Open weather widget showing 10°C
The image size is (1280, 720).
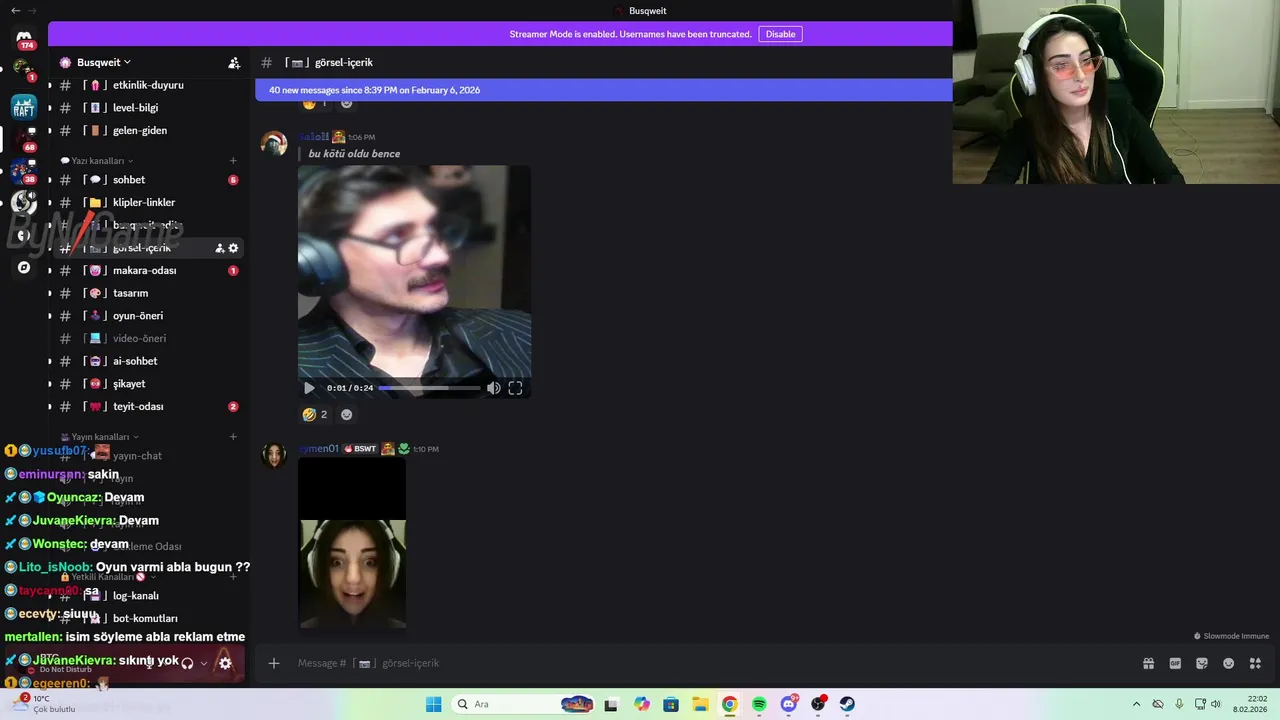(x=42, y=704)
